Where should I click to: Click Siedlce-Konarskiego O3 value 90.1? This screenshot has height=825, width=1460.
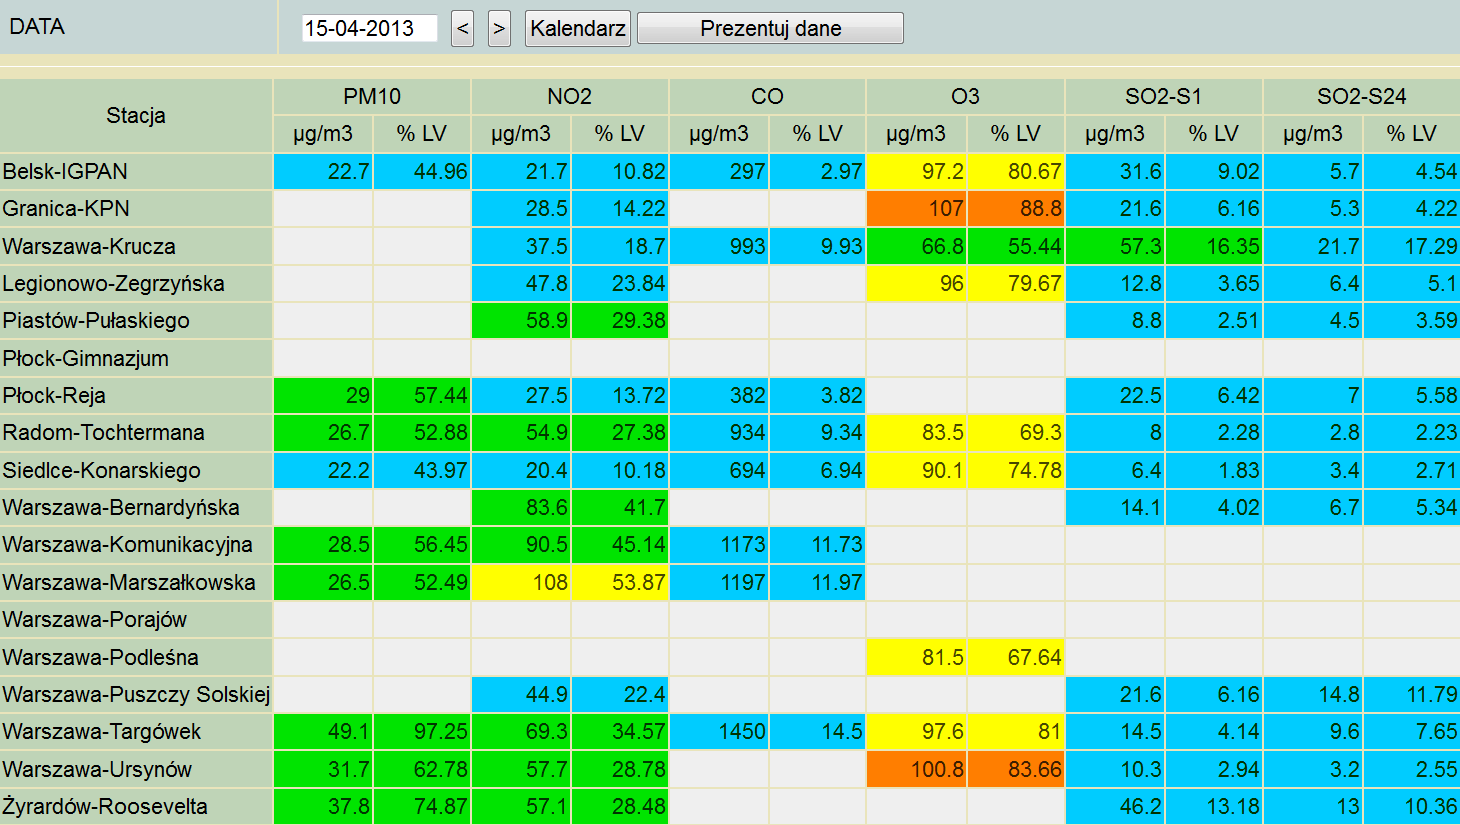point(917,470)
